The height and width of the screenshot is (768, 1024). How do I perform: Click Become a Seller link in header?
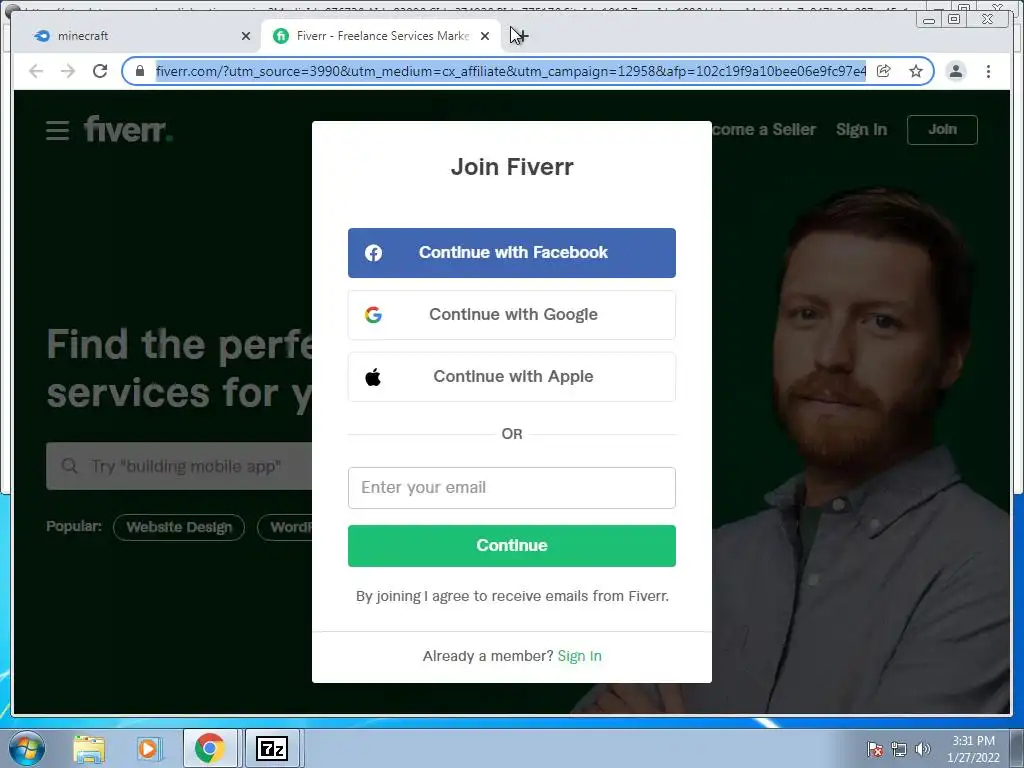click(764, 129)
